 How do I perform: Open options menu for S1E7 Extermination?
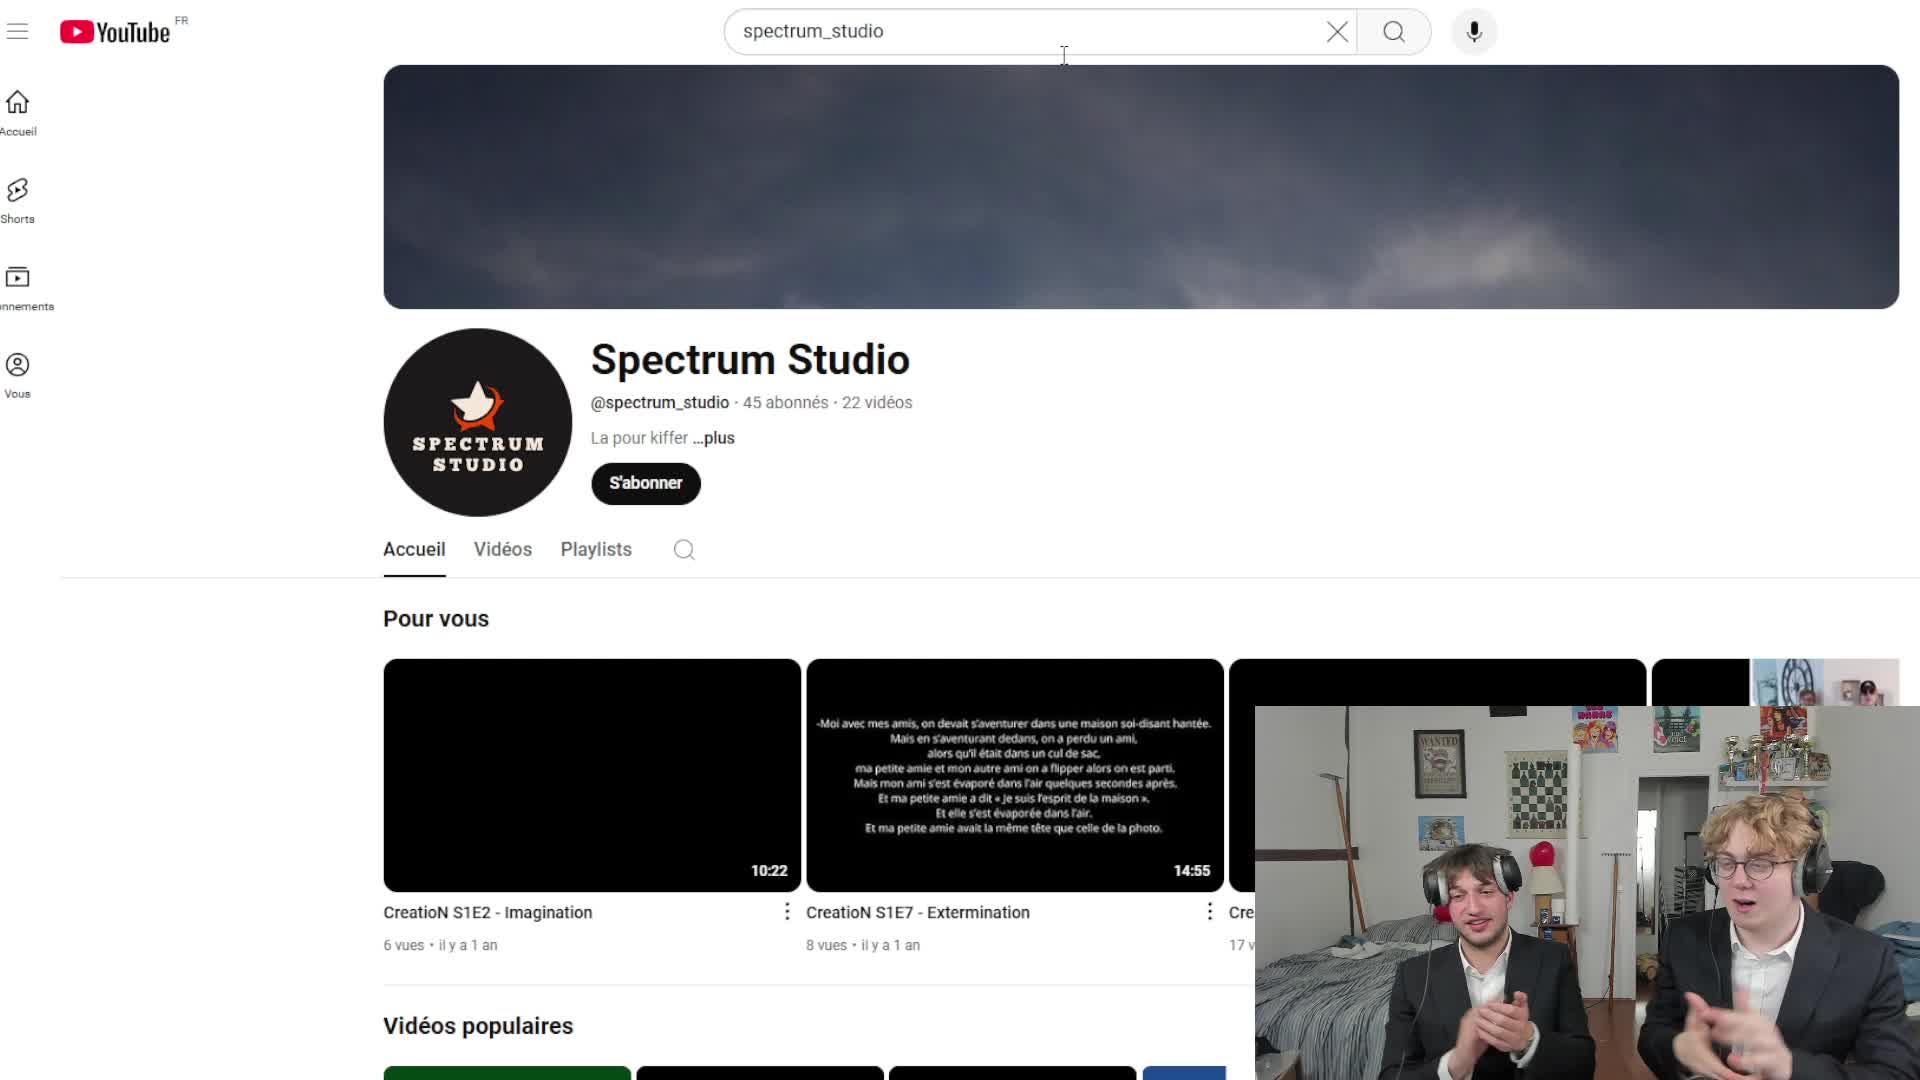tap(1209, 912)
